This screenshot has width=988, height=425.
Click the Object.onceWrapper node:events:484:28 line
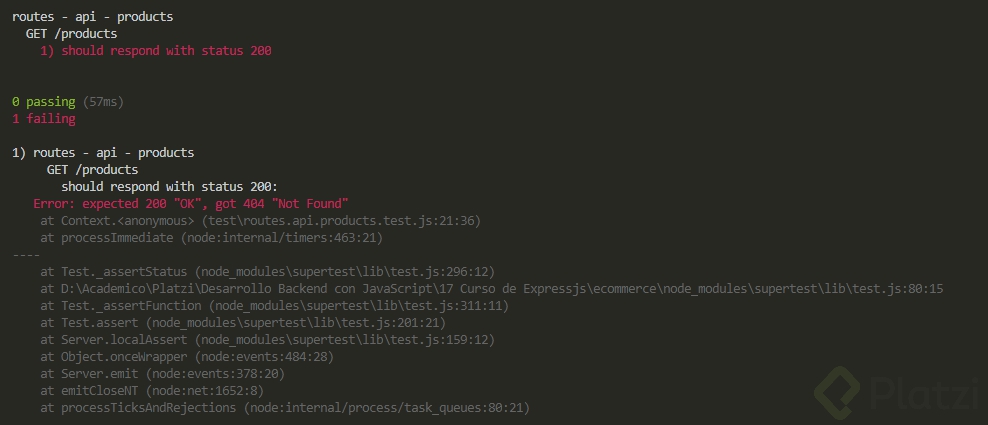click(187, 356)
